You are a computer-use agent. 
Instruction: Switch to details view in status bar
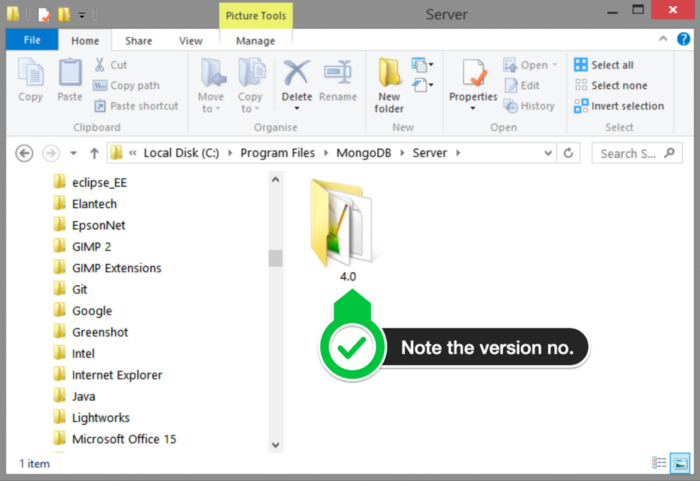(660, 463)
